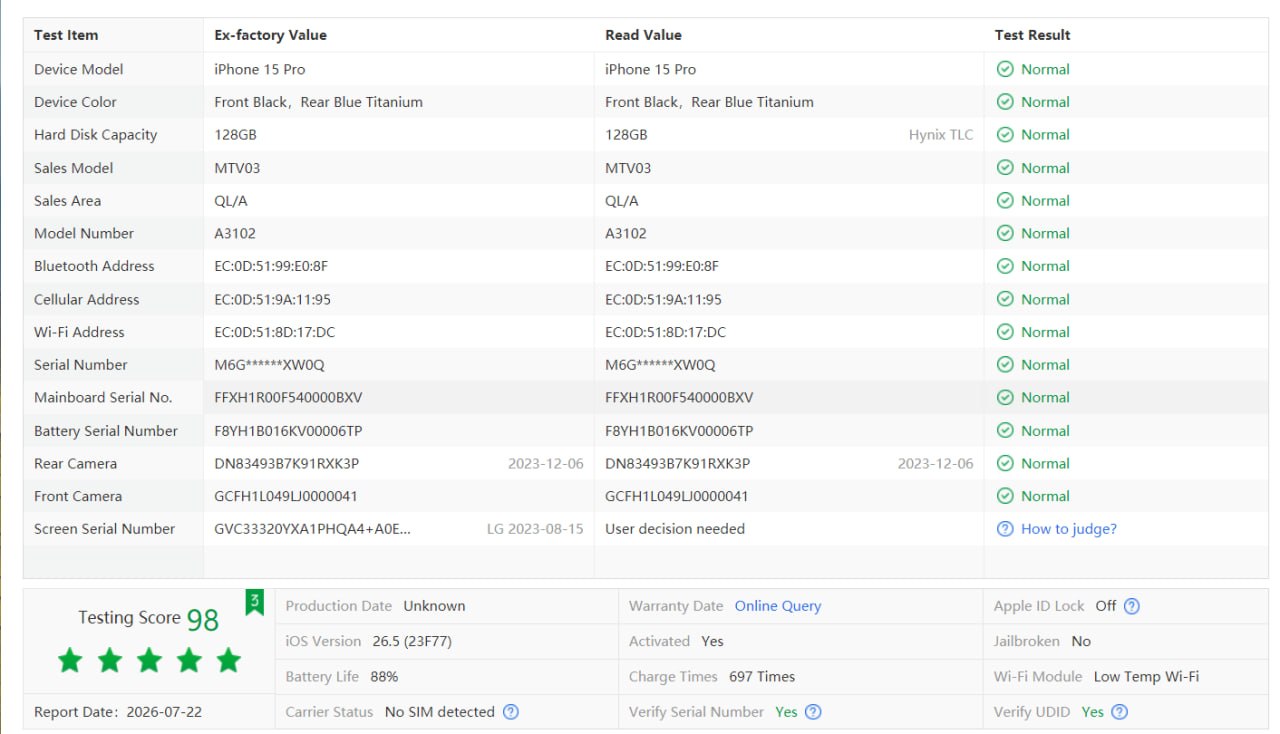Screen dimensions: 1280x734
Task: Click the Jailbroken No value
Action: (x=1081, y=641)
